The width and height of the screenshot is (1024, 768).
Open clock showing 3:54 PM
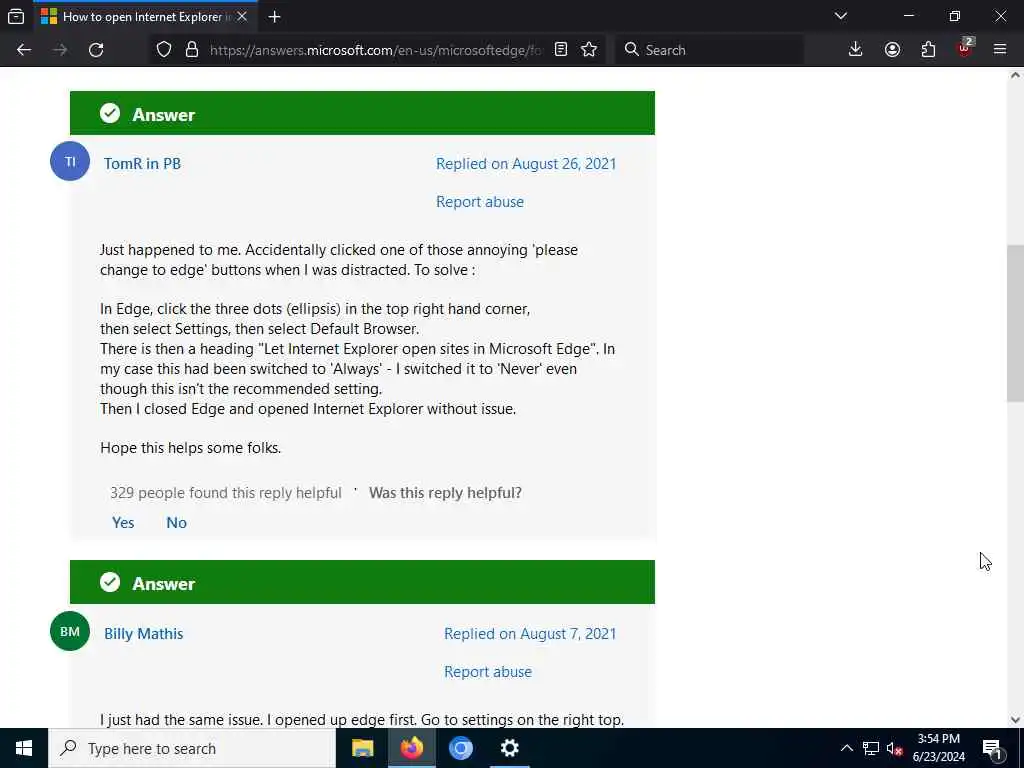point(938,748)
